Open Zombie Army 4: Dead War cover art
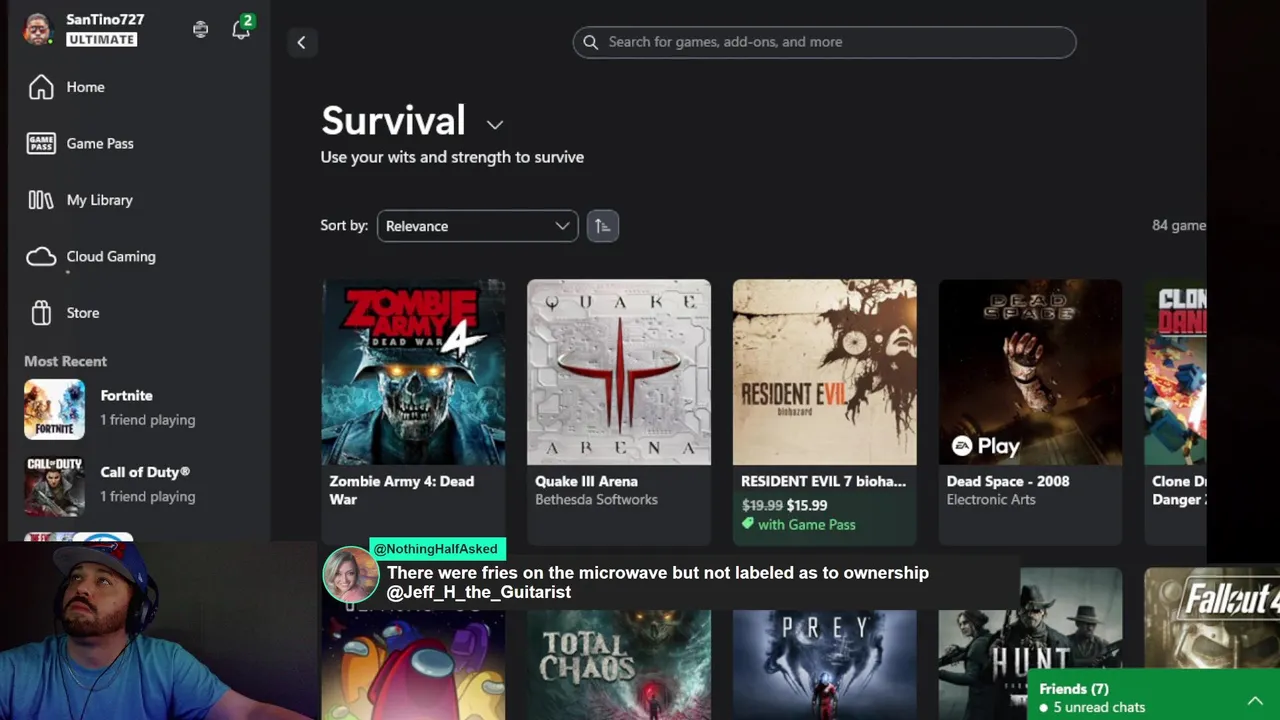 tap(413, 372)
